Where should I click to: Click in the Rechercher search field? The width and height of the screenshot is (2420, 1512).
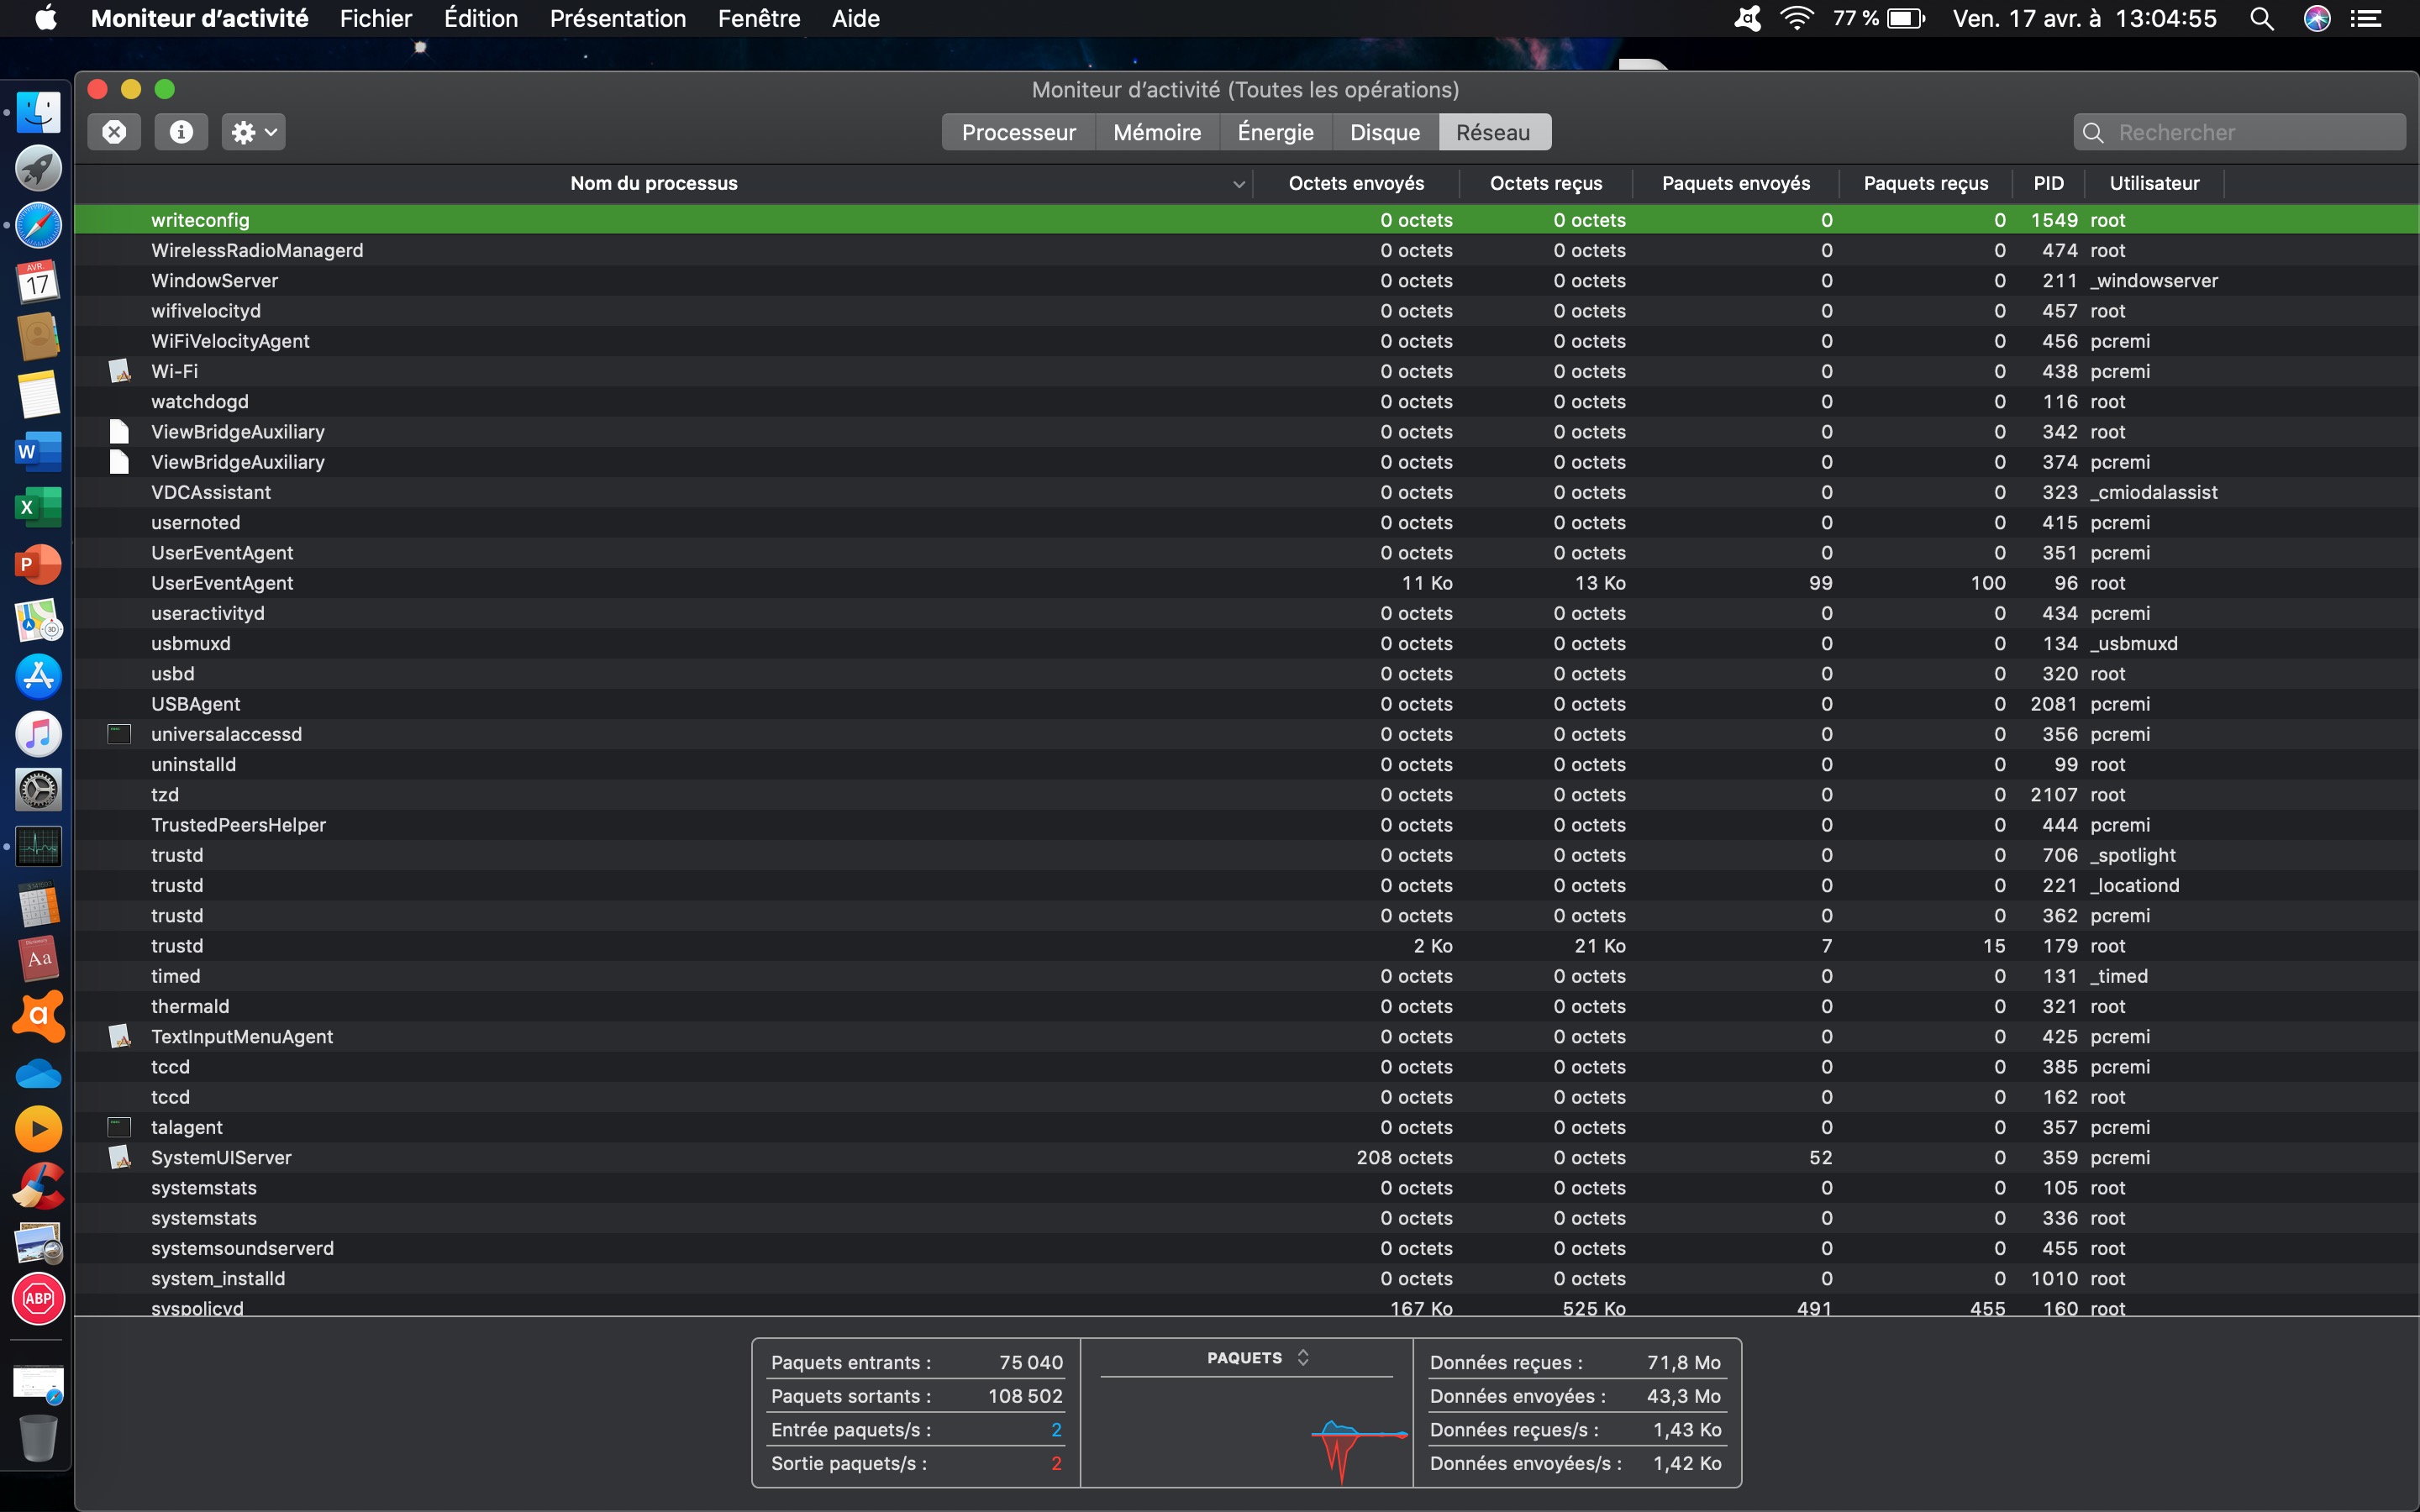click(2250, 132)
